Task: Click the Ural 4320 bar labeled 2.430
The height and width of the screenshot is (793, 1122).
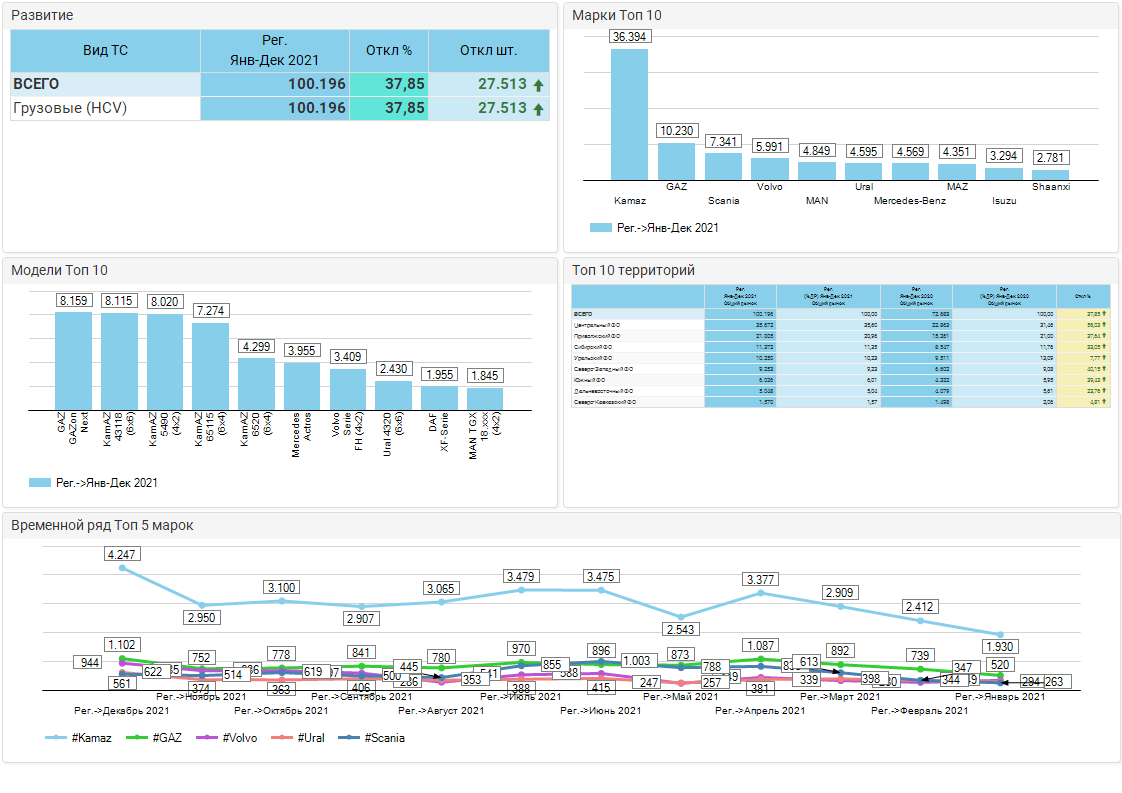Action: [x=394, y=394]
